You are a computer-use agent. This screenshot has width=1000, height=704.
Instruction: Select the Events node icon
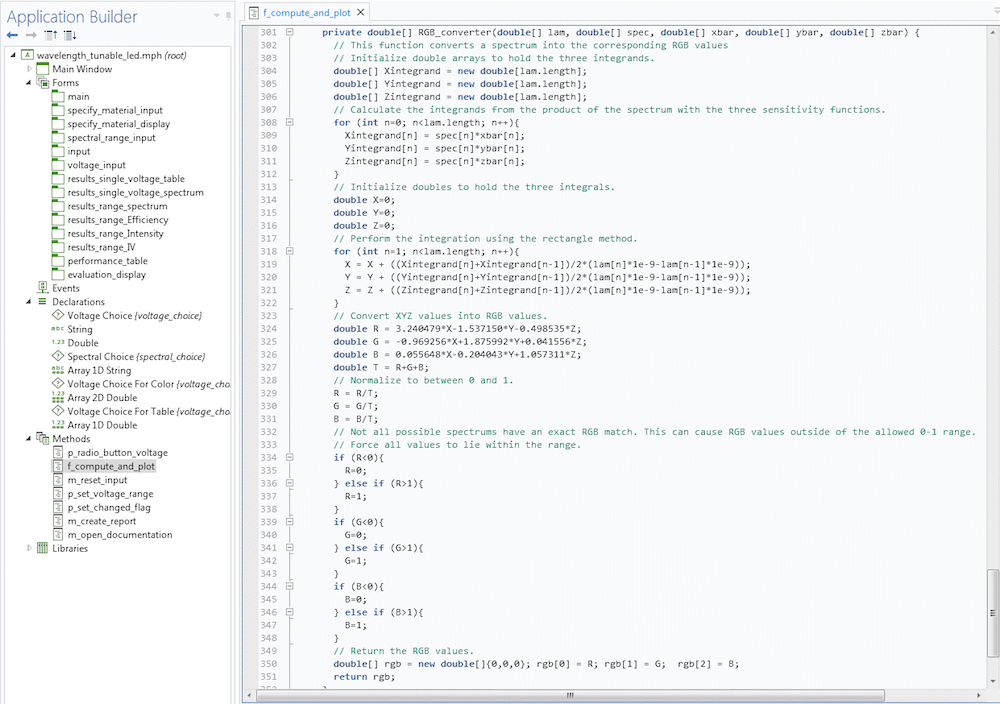[43, 288]
